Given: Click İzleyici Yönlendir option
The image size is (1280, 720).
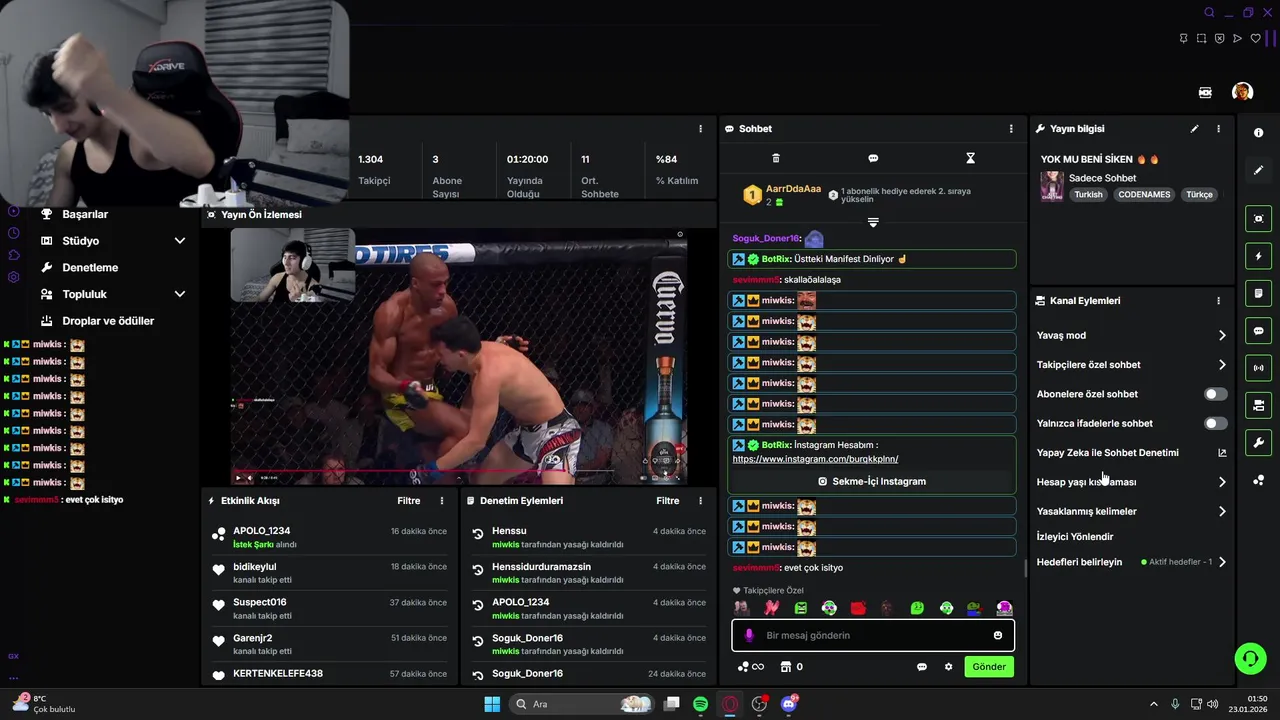Looking at the screenshot, I should tap(1075, 537).
